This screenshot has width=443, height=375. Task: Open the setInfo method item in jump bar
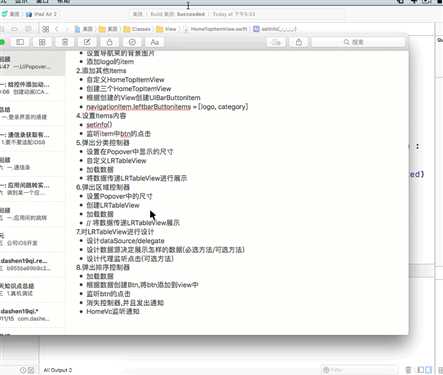pyautogui.click(x=275, y=29)
